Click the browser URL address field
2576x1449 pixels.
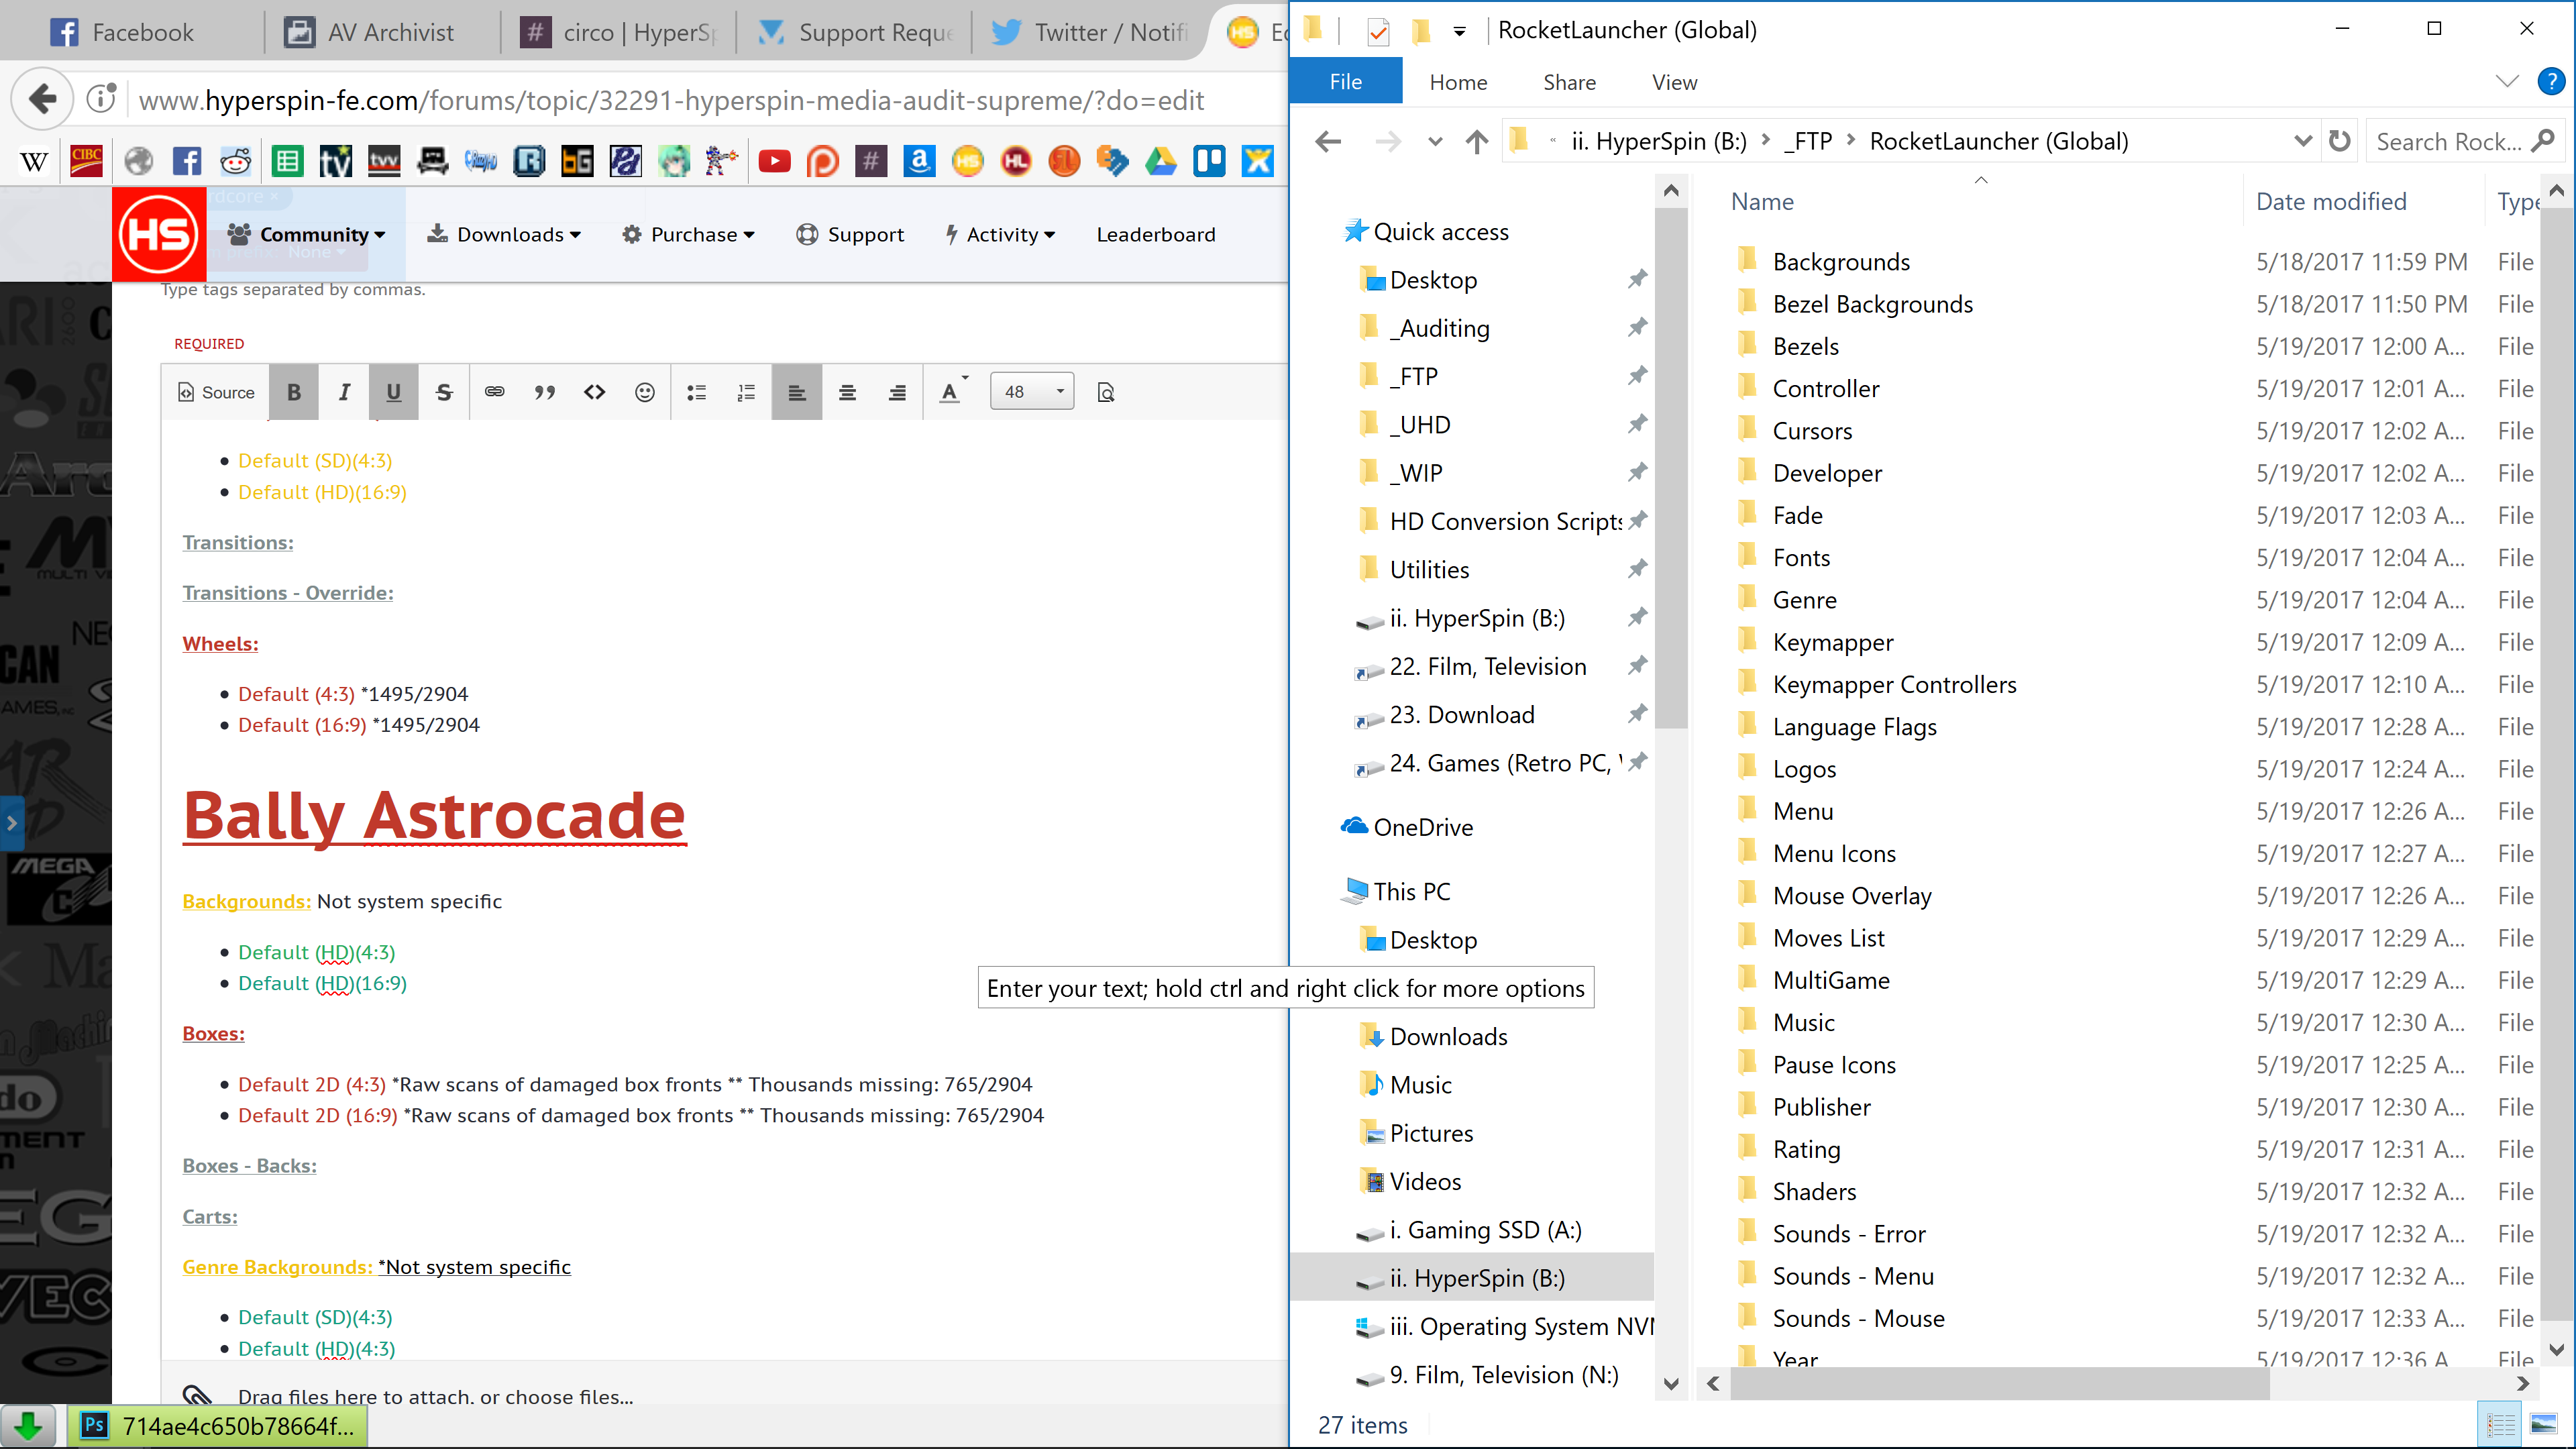[x=671, y=100]
